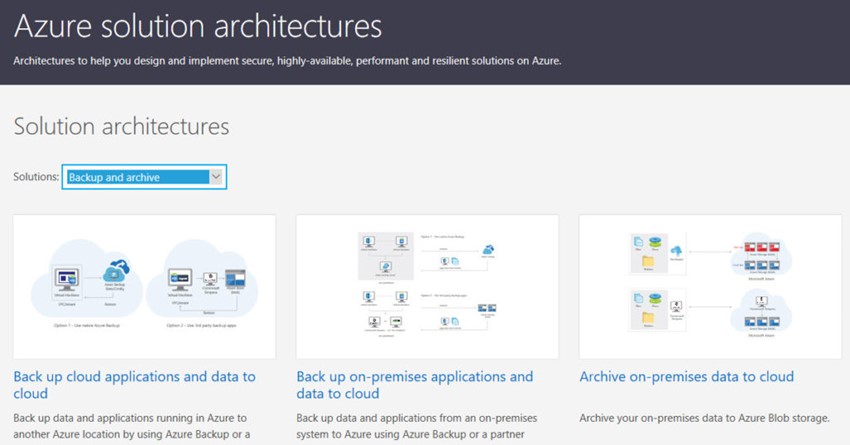Screen dimensions: 850x445
Task: Click the 'Solutions:' label text
Action: 36,177
